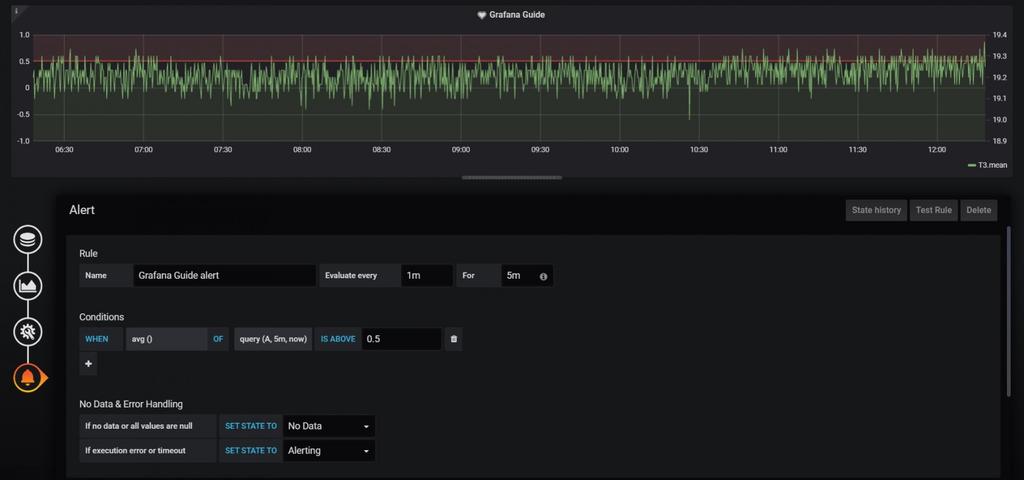Click the 'If no data or all values are null' label
This screenshot has height=480, width=1024.
[148, 426]
